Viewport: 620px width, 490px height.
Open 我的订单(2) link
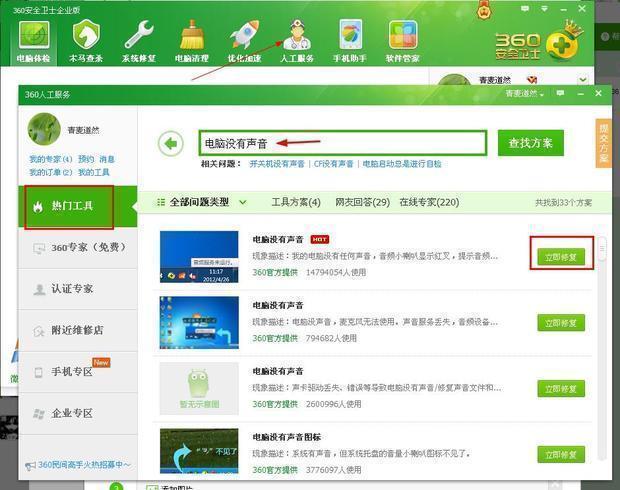tap(51, 172)
